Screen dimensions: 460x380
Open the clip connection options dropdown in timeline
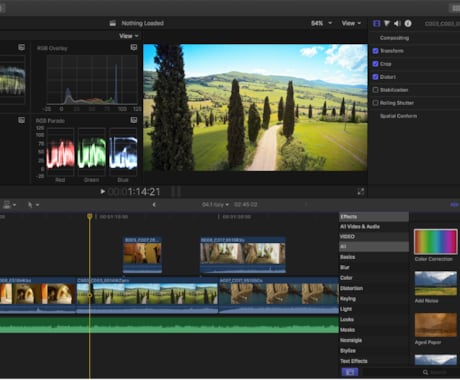(9, 204)
